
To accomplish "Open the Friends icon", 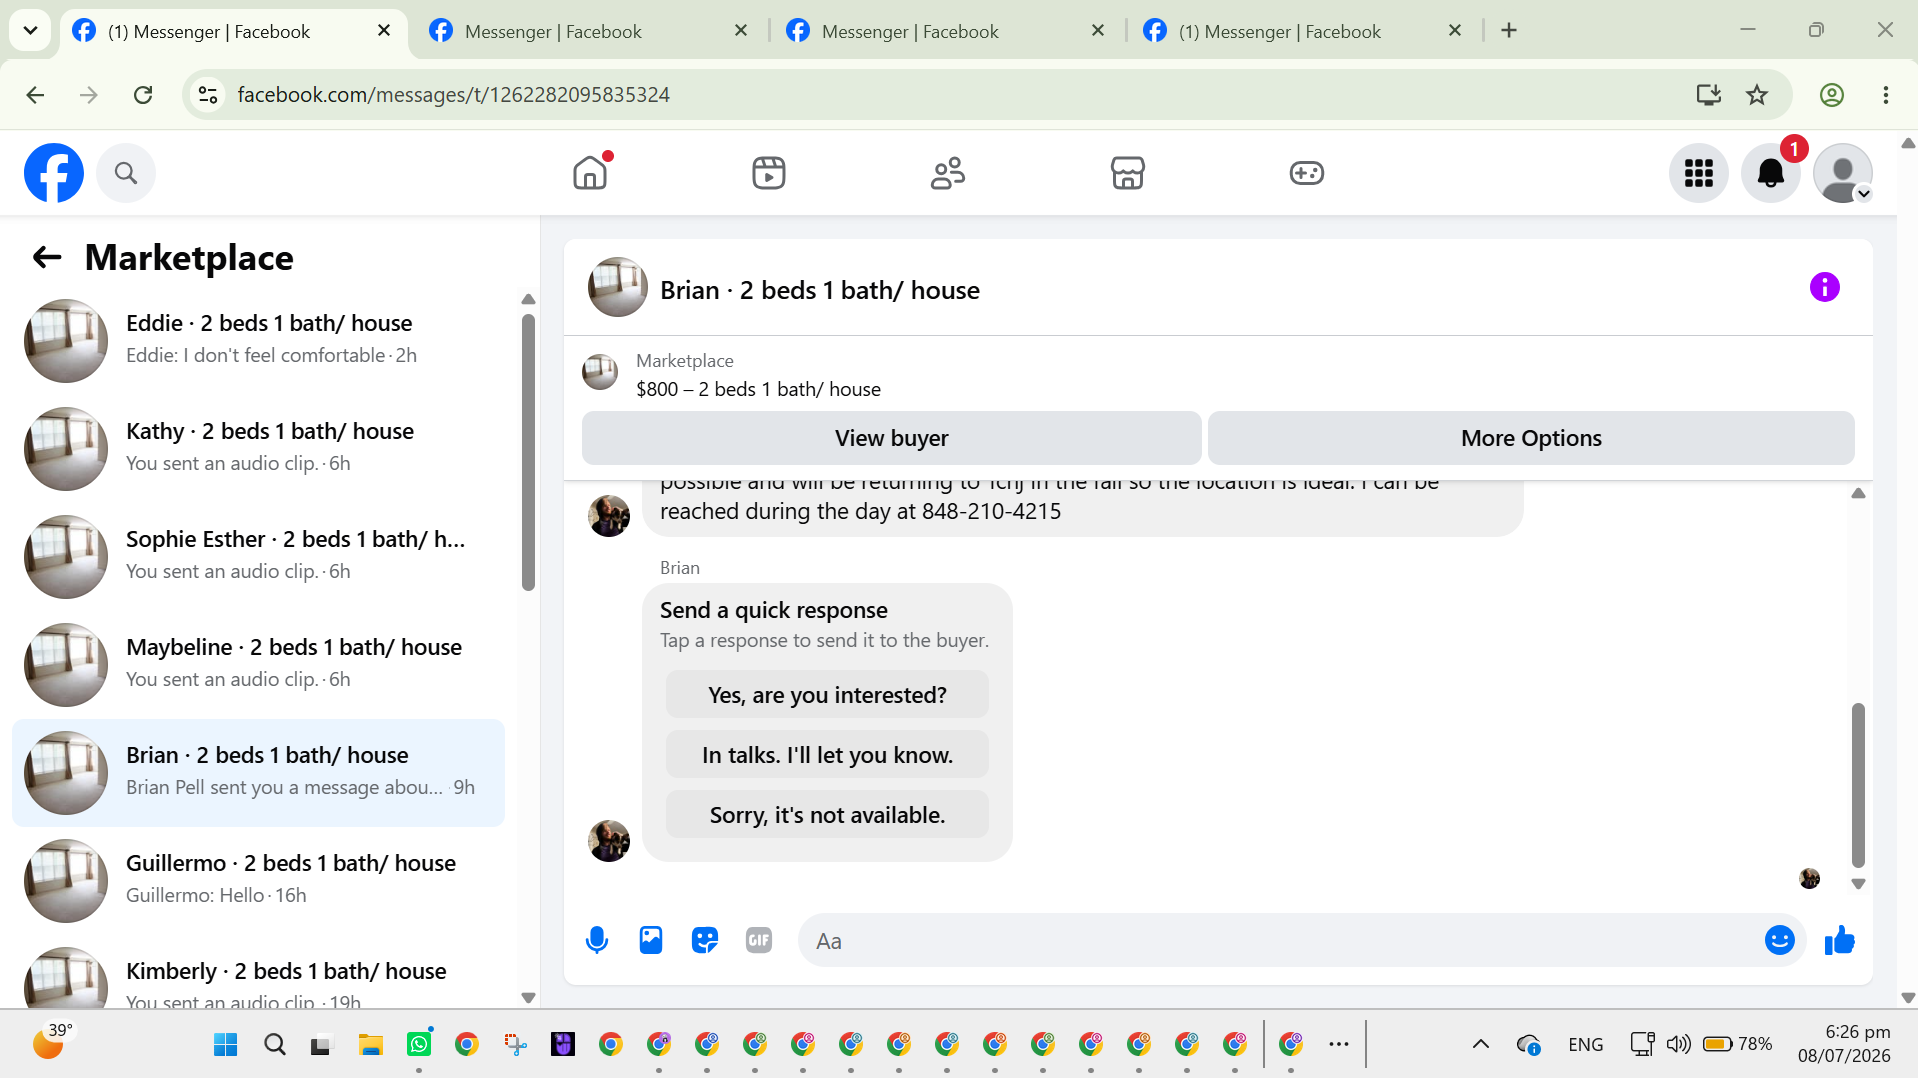I will click(948, 173).
